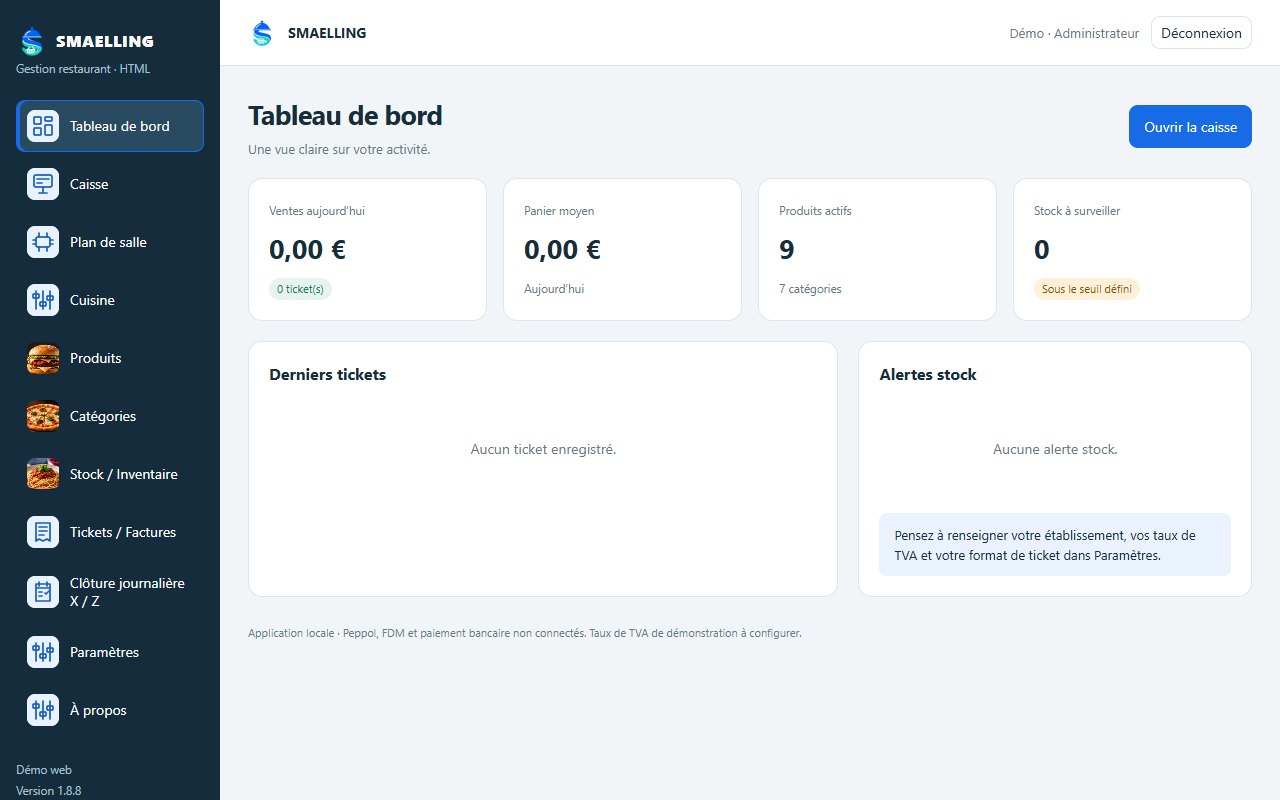Image resolution: width=1280 pixels, height=800 pixels.
Task: Click the Tableau de bord sidebar icon
Action: coord(43,126)
